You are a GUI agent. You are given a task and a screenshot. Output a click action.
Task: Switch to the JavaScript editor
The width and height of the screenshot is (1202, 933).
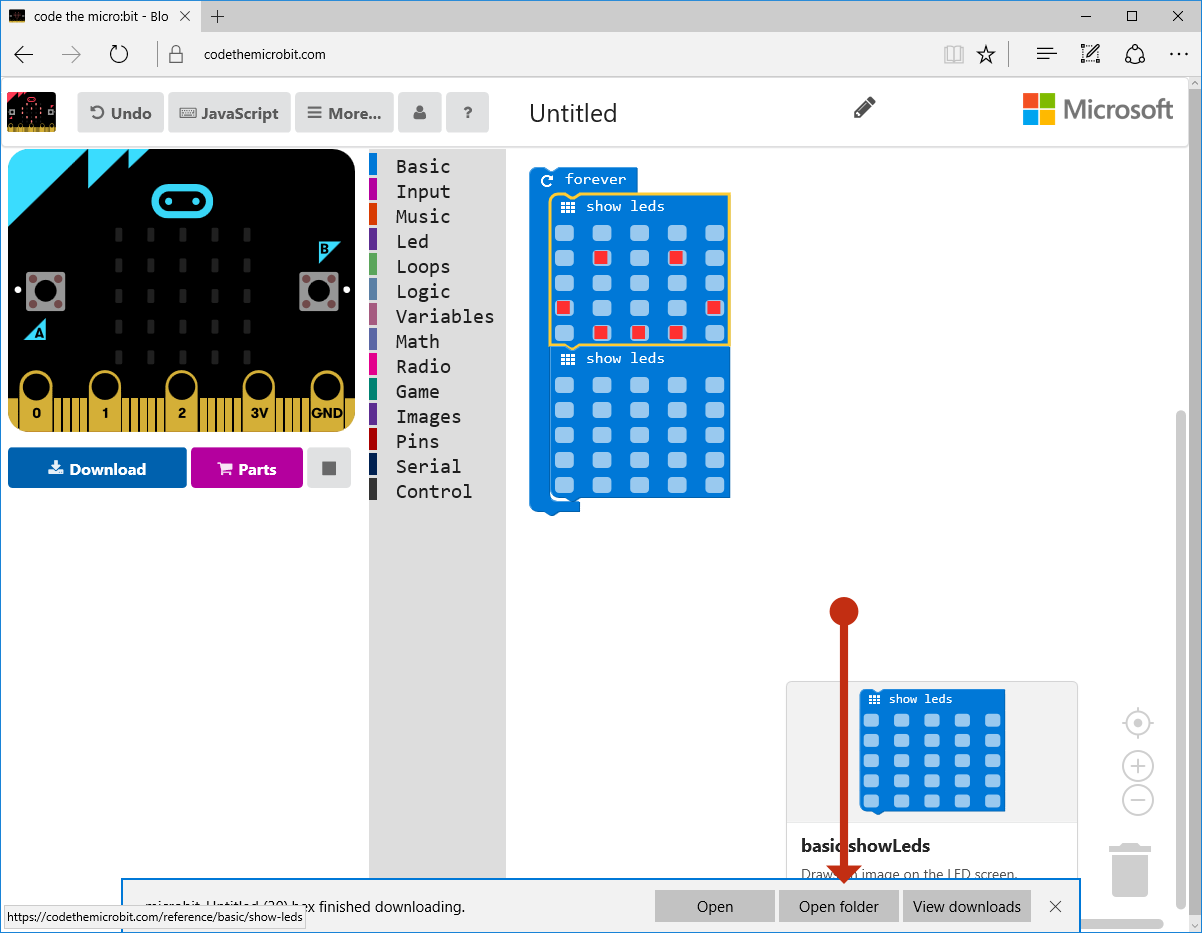coord(229,113)
